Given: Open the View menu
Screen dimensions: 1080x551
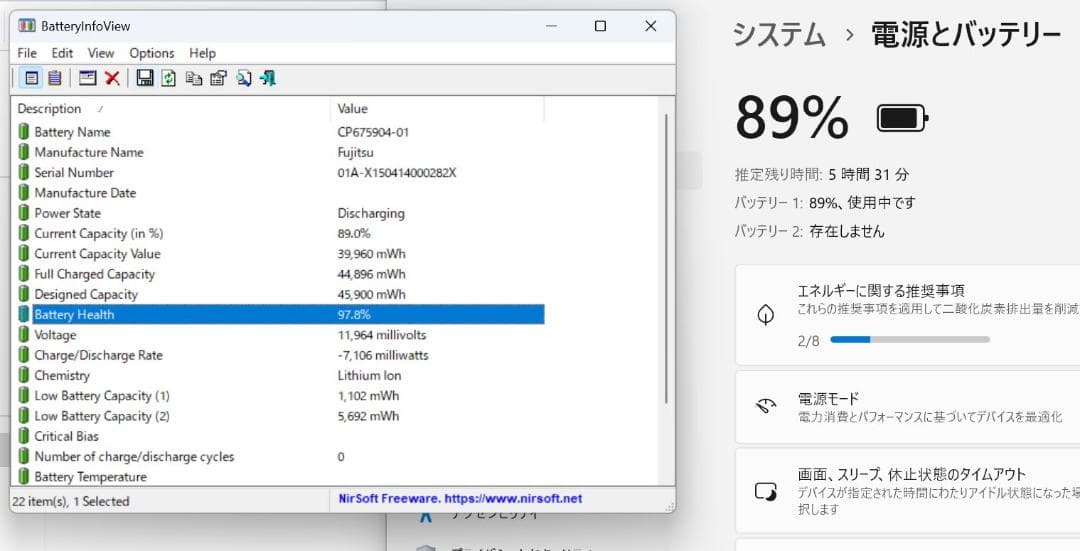Looking at the screenshot, I should pos(101,53).
